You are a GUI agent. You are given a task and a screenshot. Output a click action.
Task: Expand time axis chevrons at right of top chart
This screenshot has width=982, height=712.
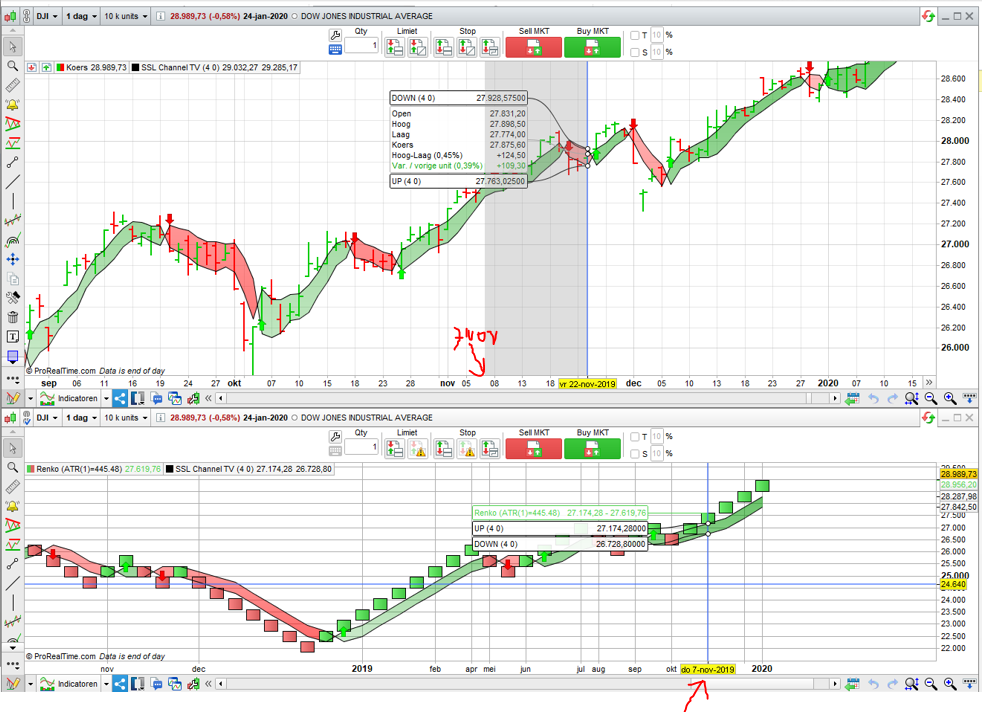[929, 382]
